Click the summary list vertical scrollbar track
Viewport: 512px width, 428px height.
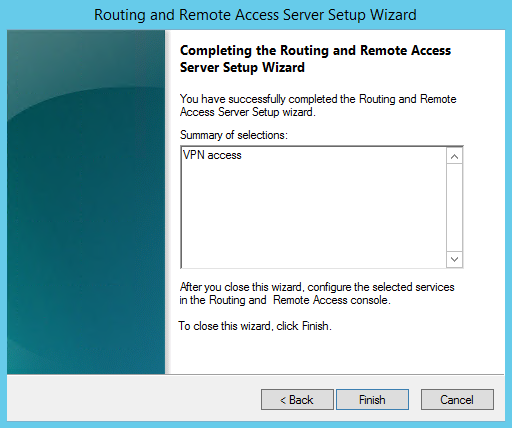click(x=454, y=207)
